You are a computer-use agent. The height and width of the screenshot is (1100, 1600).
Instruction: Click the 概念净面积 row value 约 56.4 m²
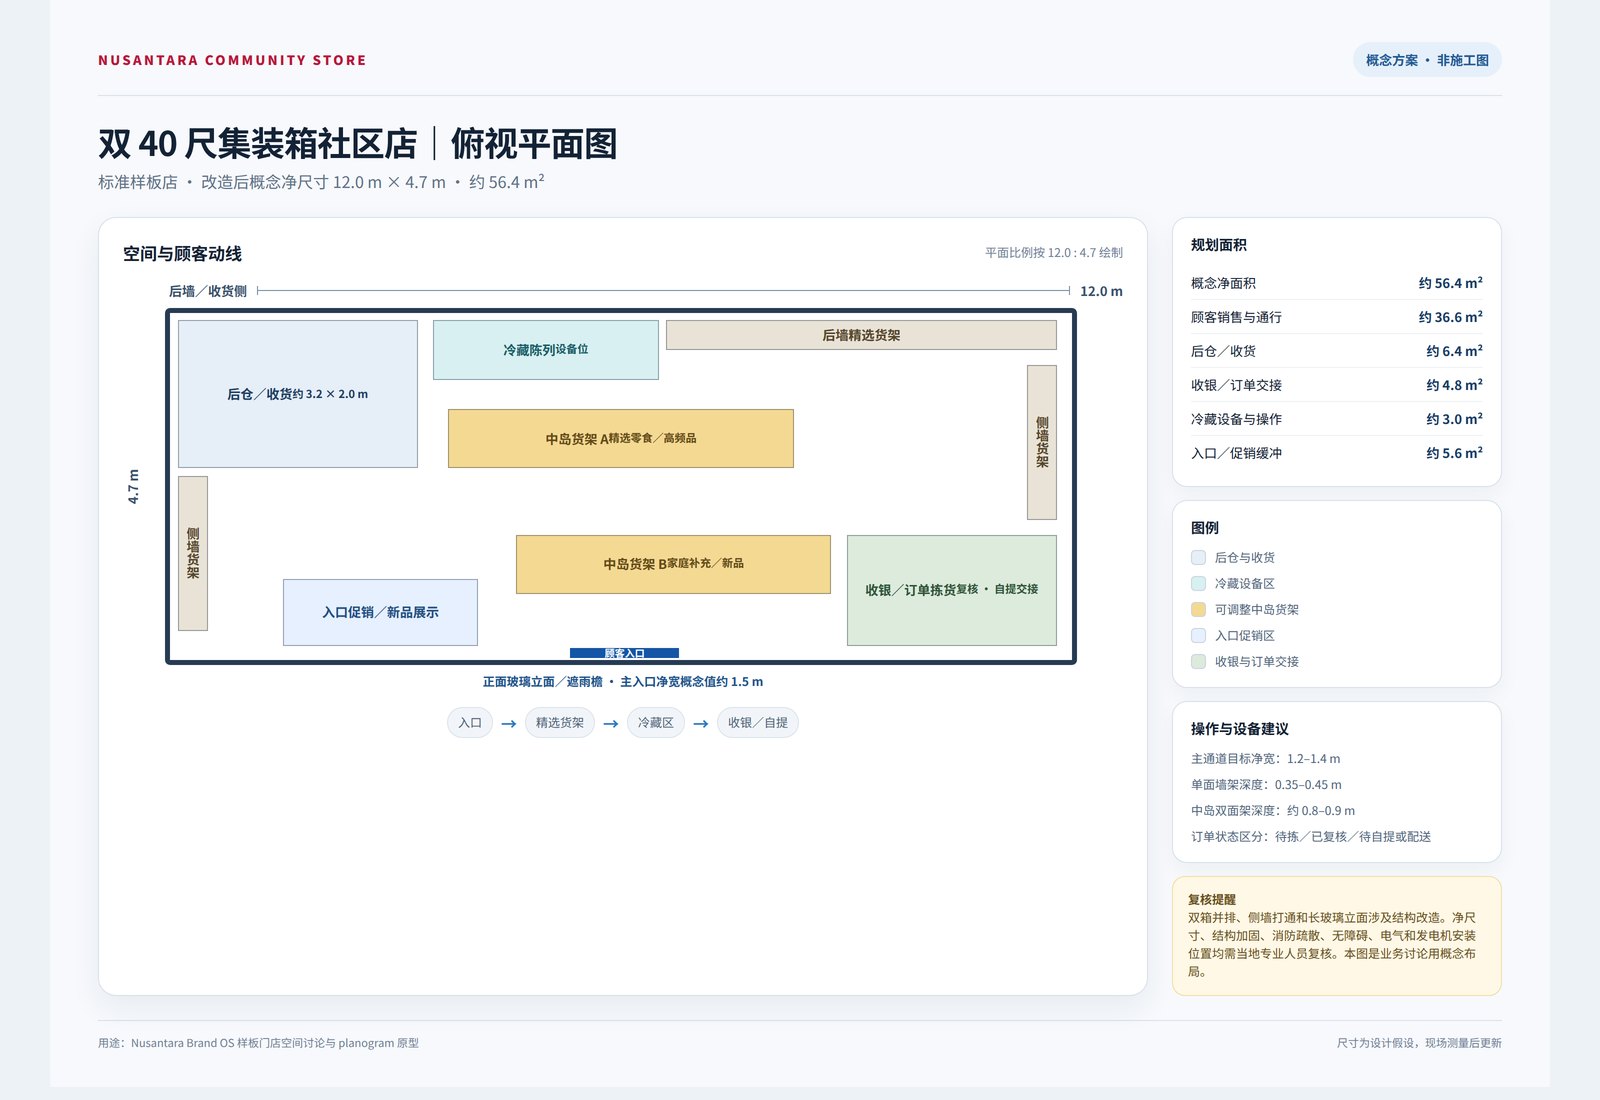point(1450,283)
